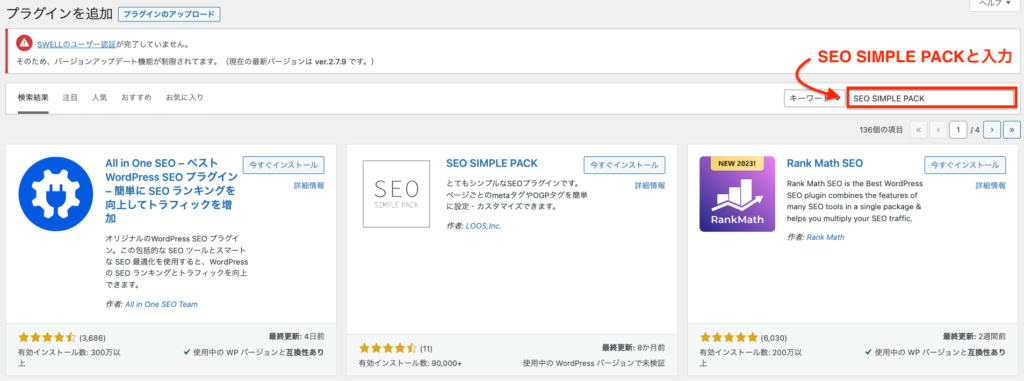Switch to the 人気 tab

pyautogui.click(x=99, y=98)
